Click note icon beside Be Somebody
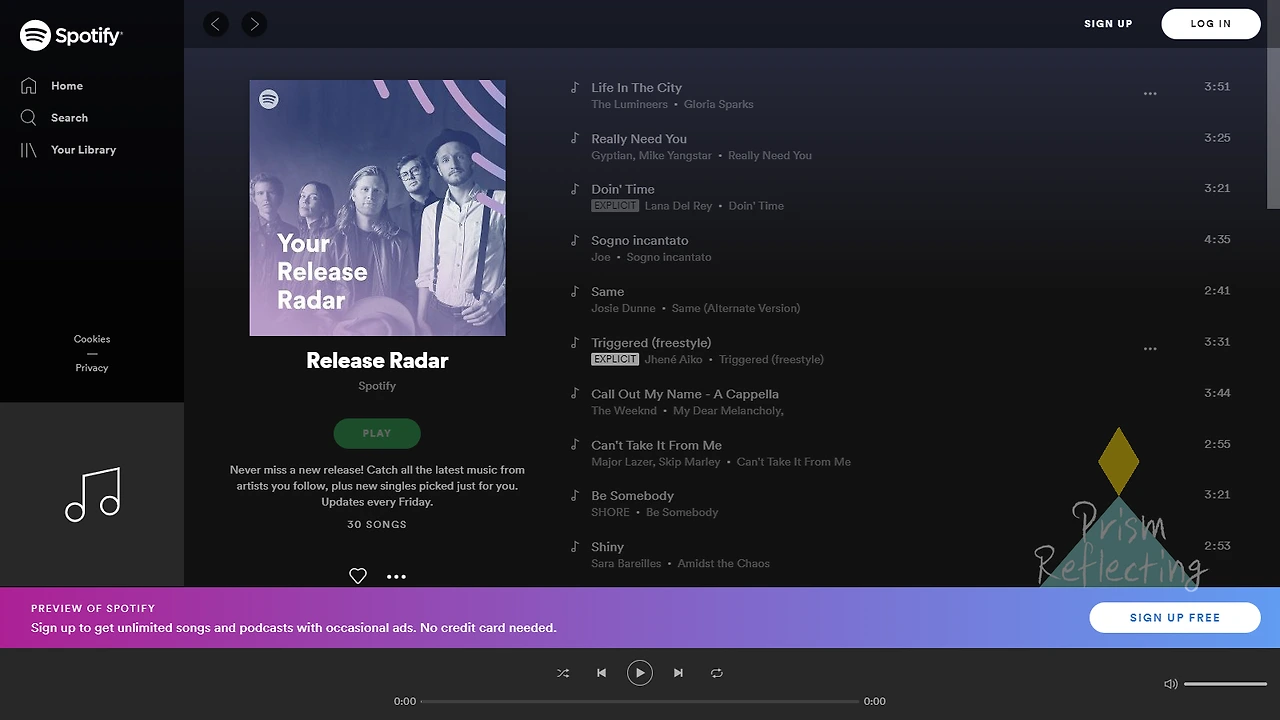This screenshot has height=720, width=1280. tap(574, 496)
